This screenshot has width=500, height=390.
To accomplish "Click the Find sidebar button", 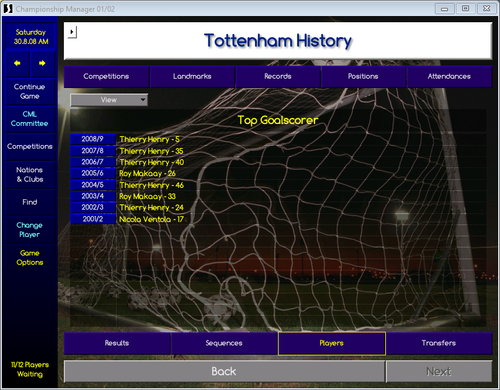I will [30, 202].
